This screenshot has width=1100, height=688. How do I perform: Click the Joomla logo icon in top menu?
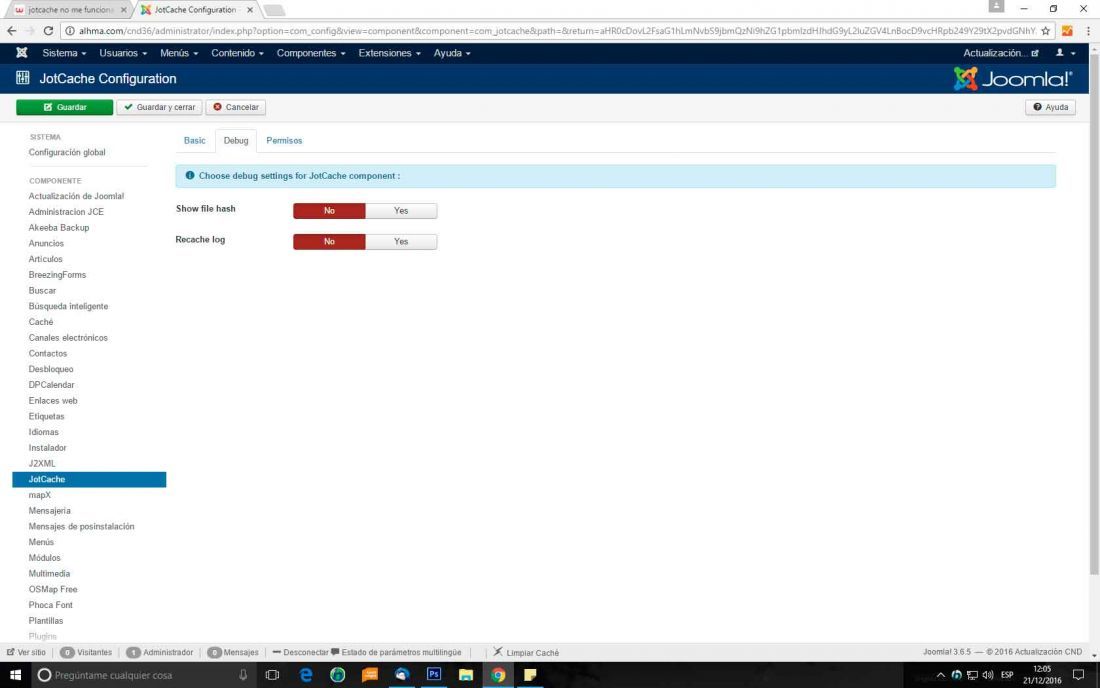[22, 53]
